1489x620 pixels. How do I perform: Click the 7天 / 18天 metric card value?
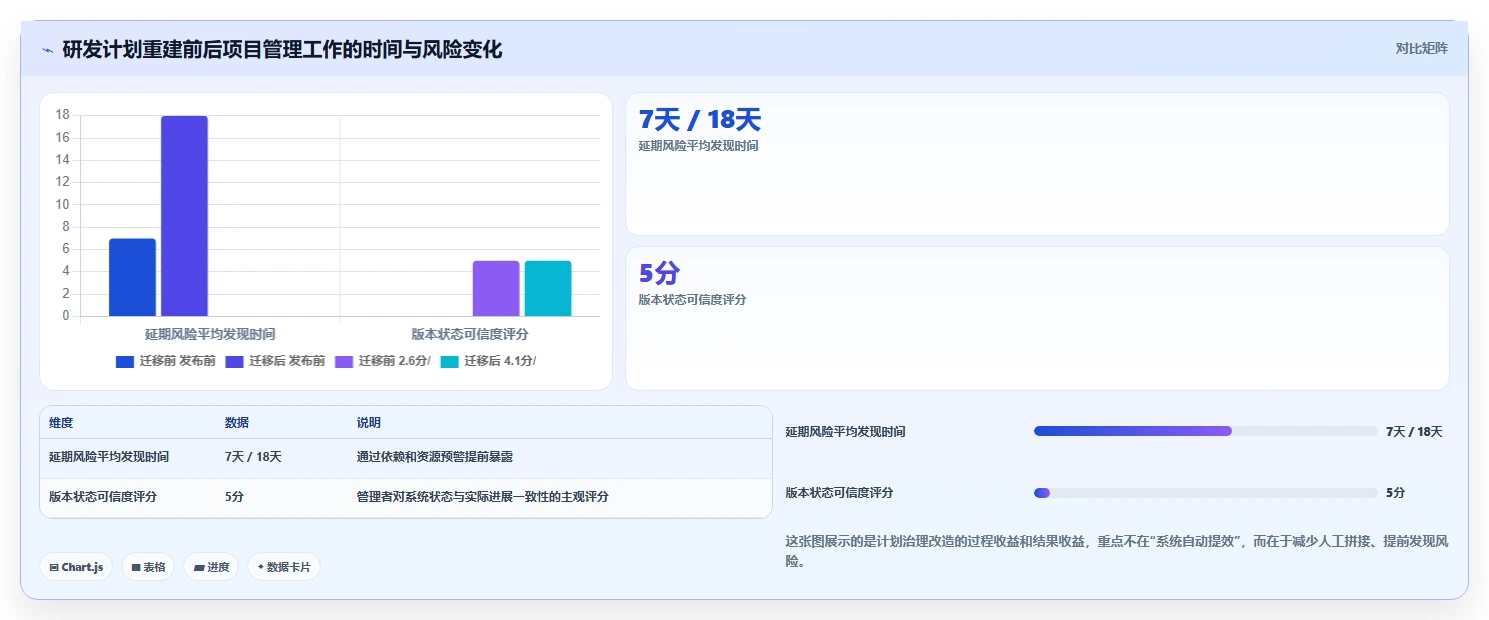tap(700, 120)
